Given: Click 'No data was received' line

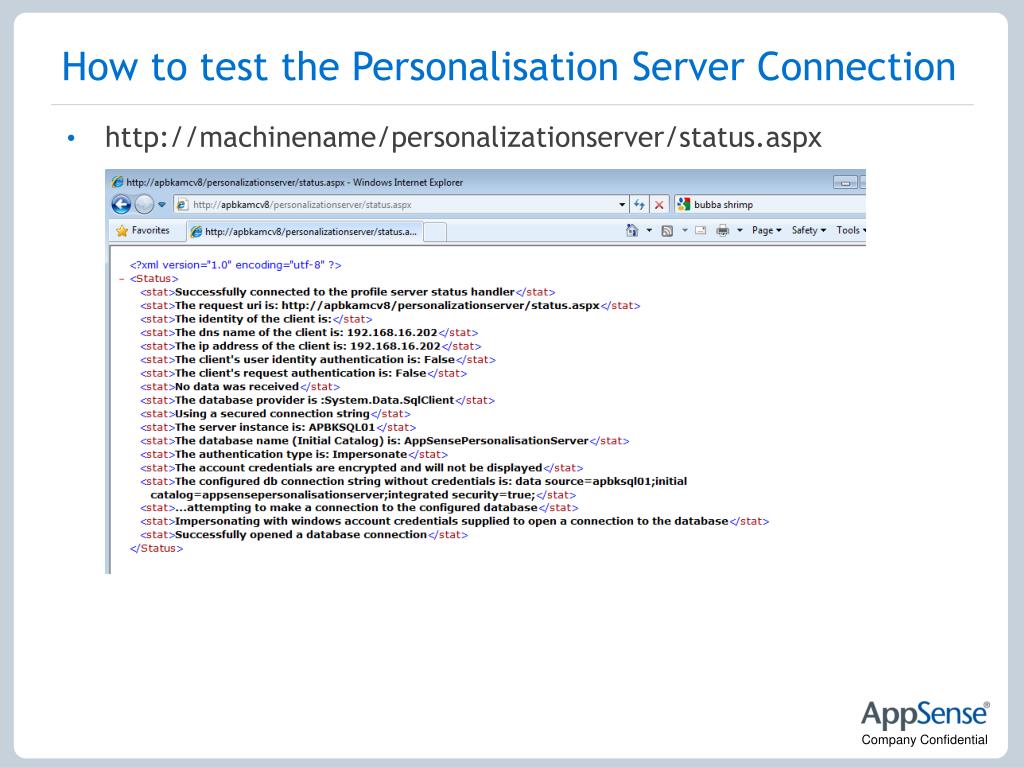Looking at the screenshot, I should pyautogui.click(x=240, y=387).
